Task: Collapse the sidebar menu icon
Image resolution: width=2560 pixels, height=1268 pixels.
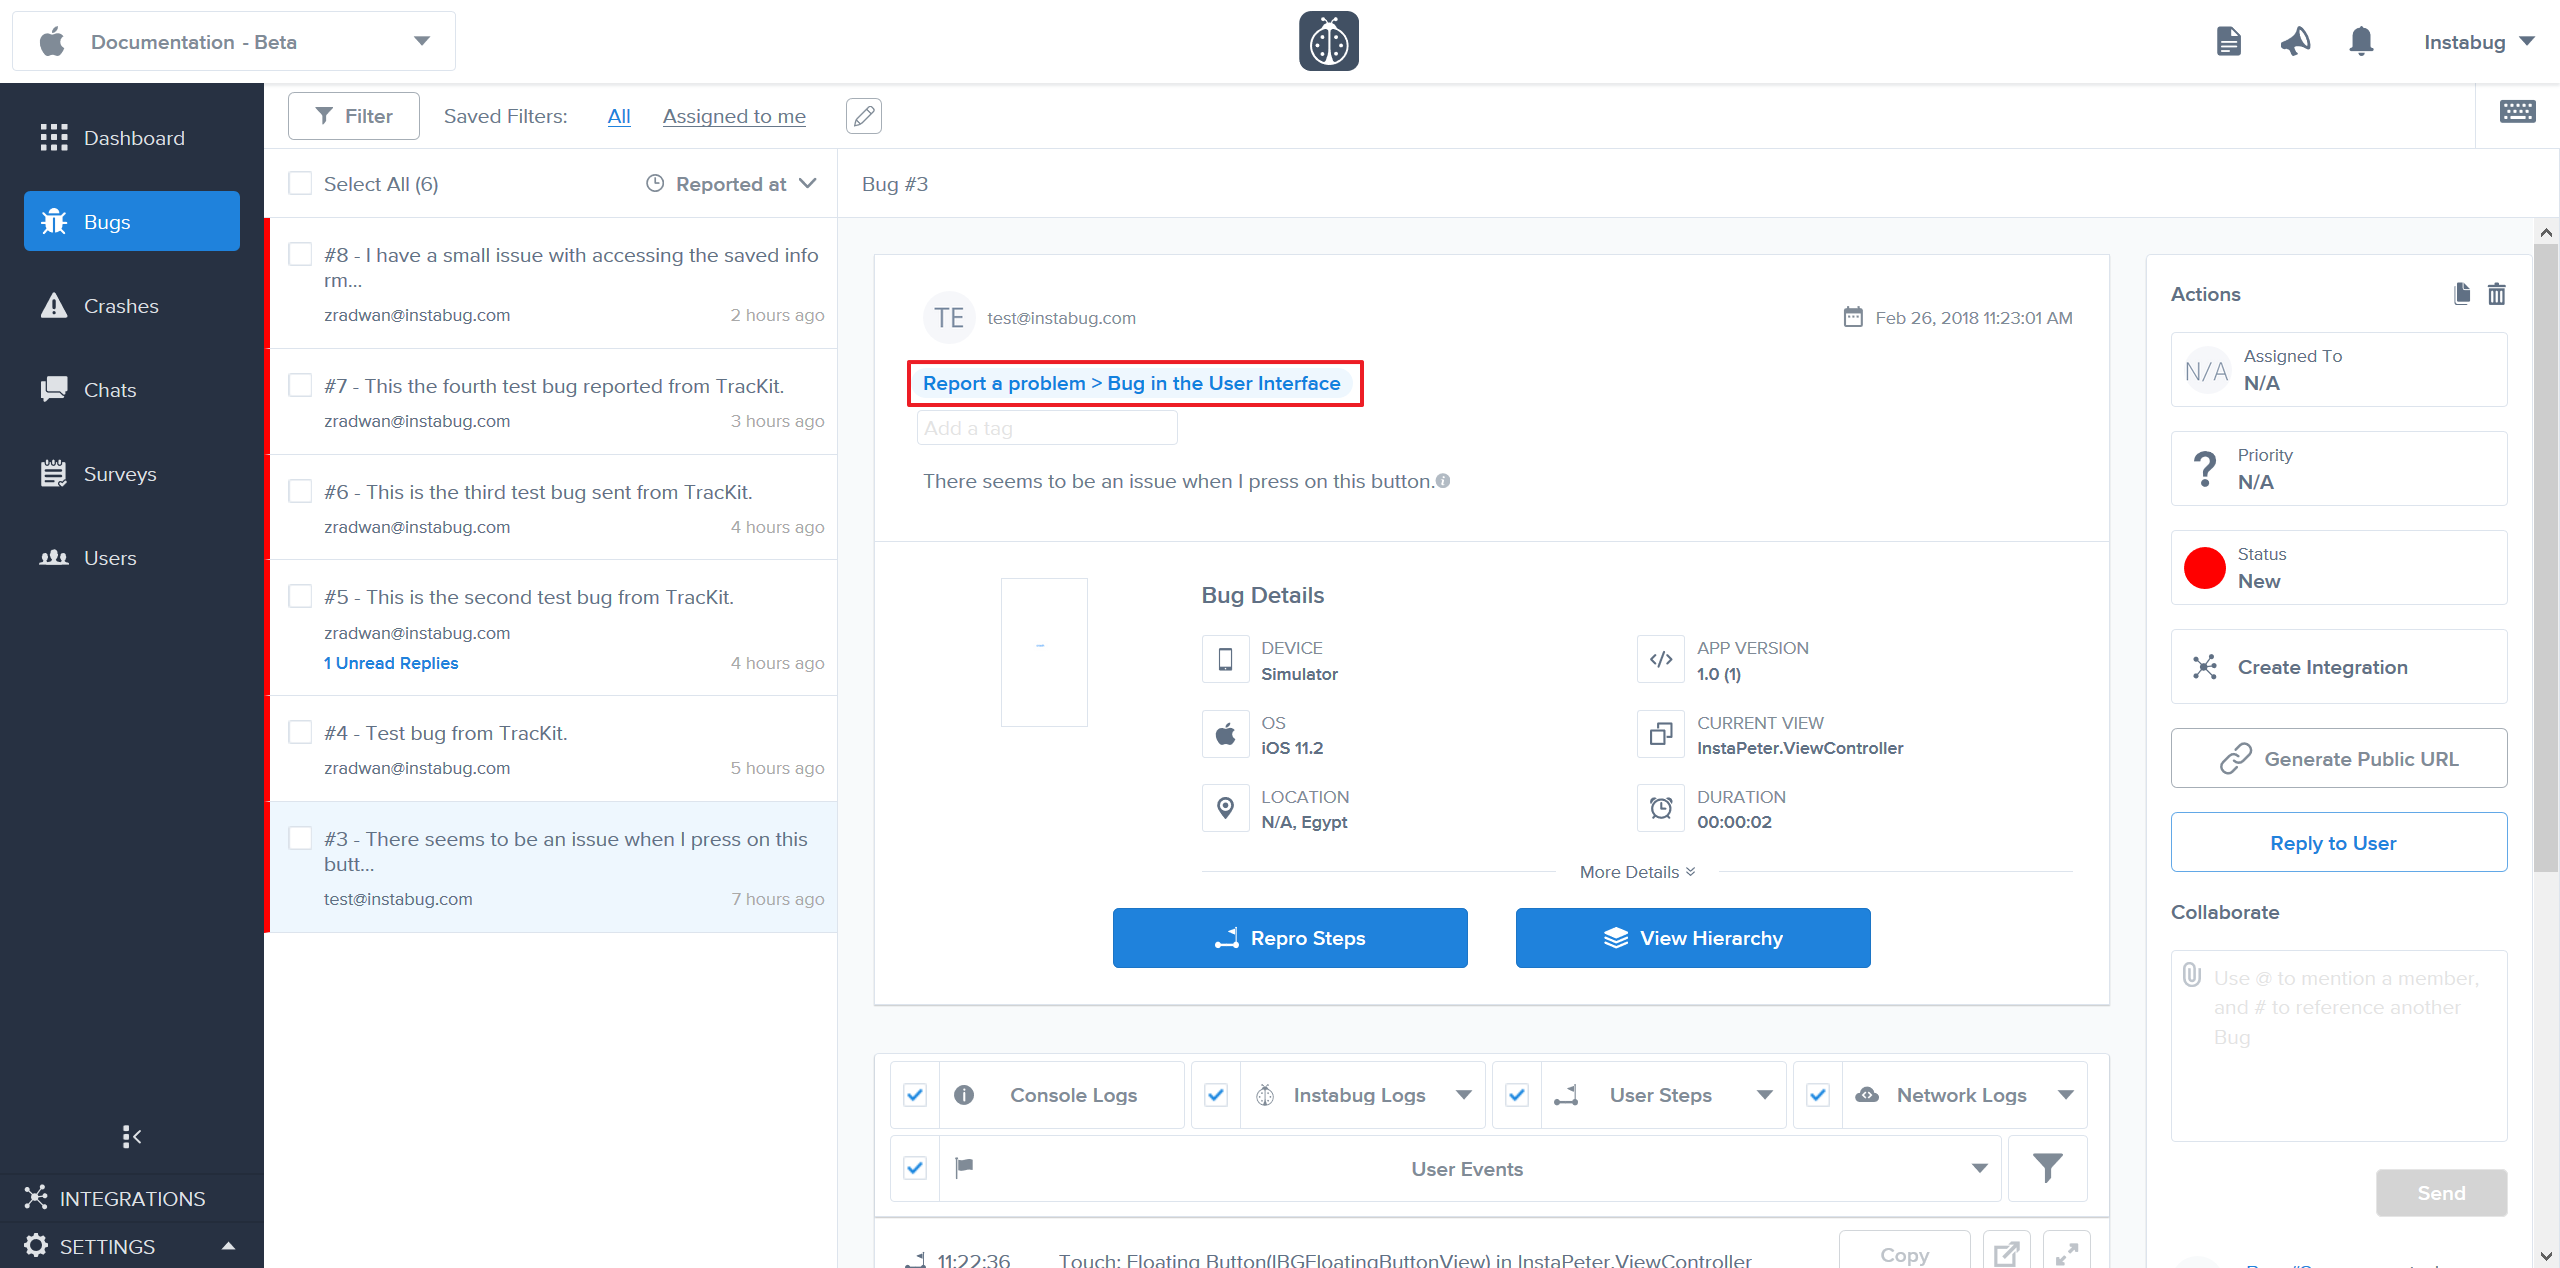Action: coord(131,1136)
